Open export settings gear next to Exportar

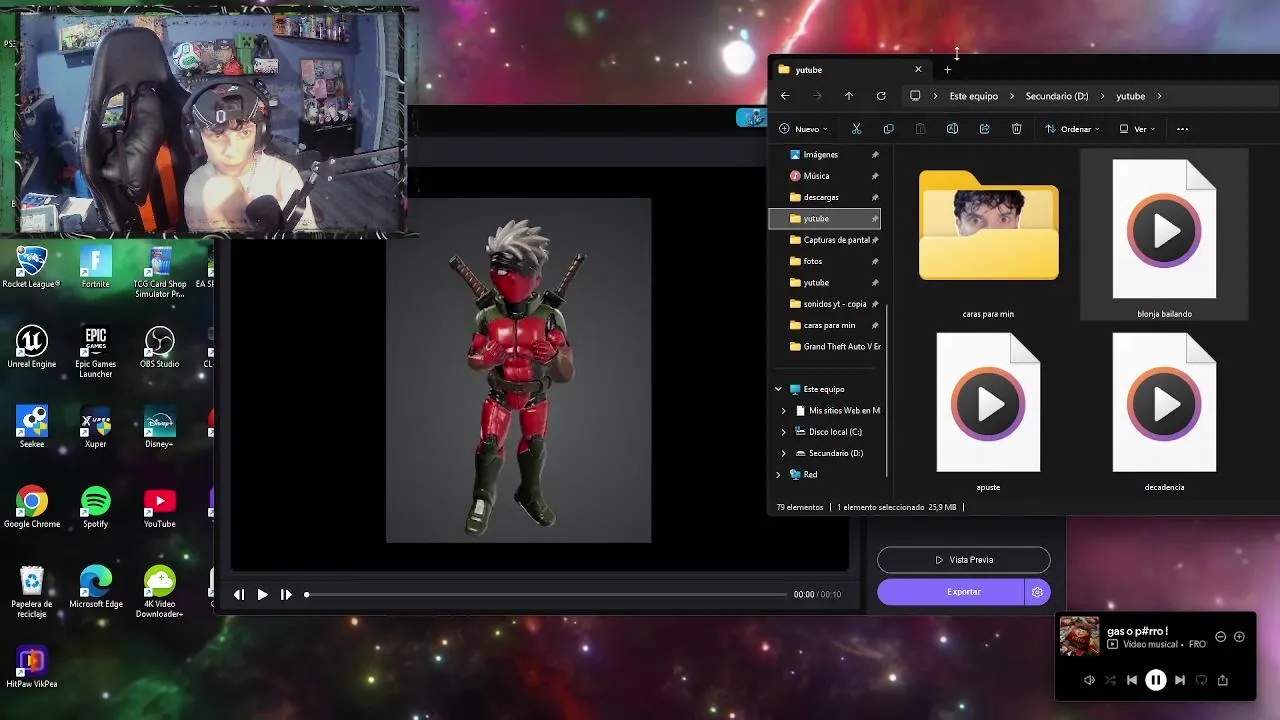click(1037, 592)
